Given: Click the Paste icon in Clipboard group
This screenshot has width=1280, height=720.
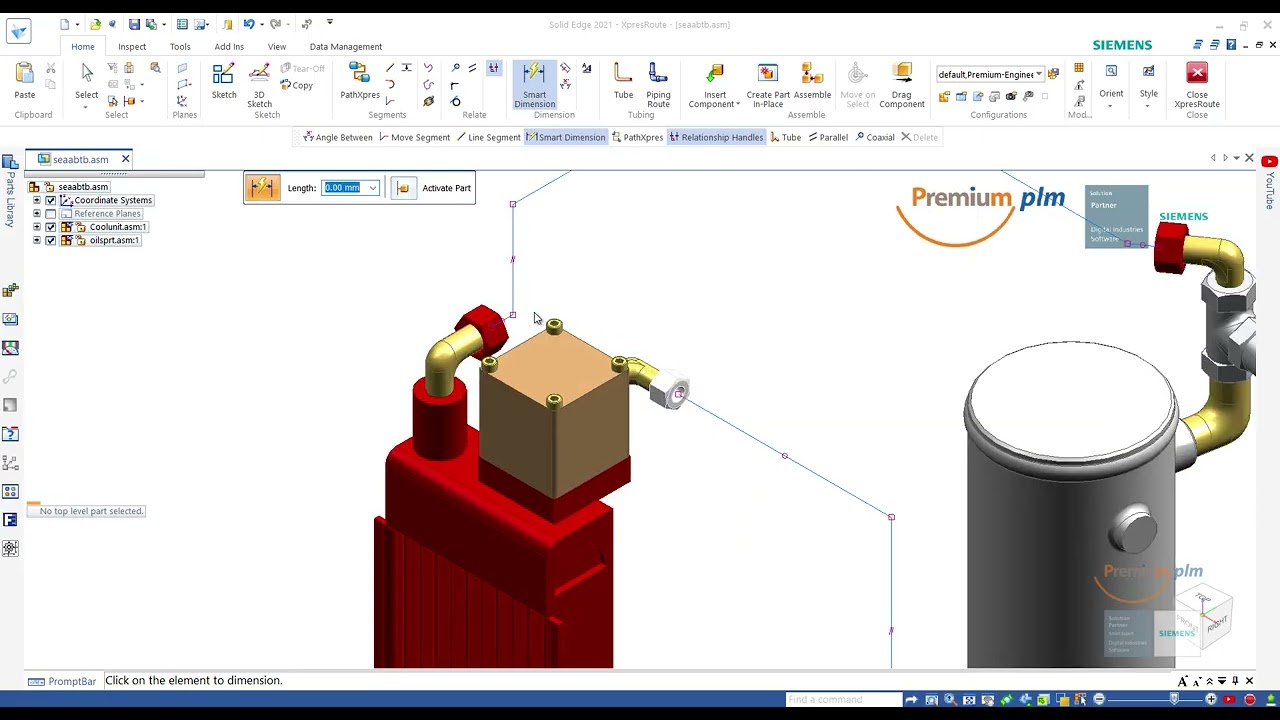Looking at the screenshot, I should coord(24,81).
